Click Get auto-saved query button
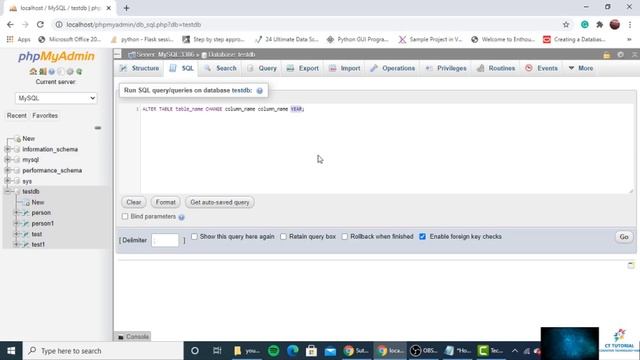 pos(220,202)
